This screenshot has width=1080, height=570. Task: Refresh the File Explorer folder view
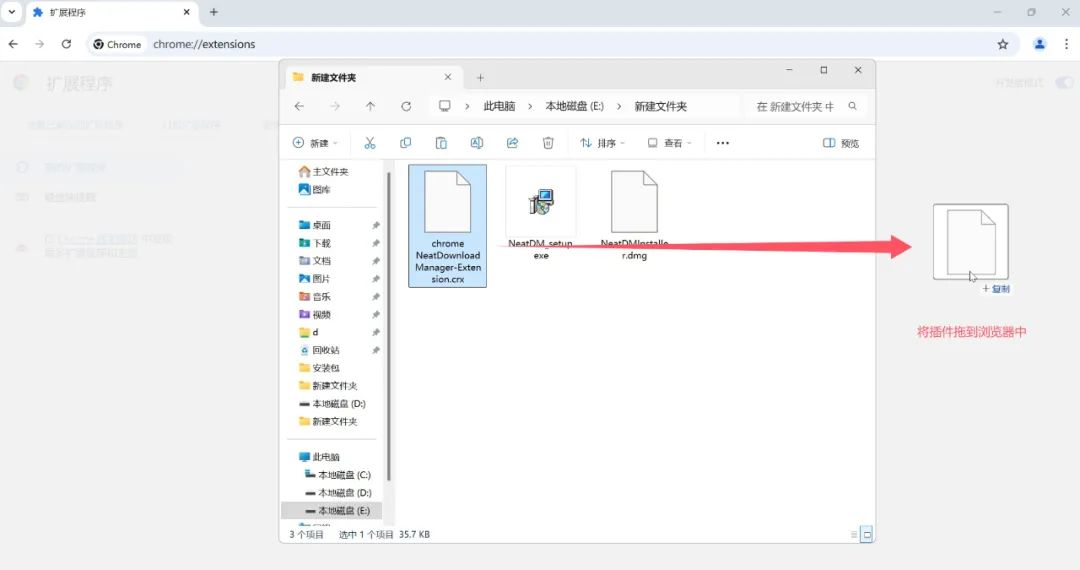click(406, 106)
